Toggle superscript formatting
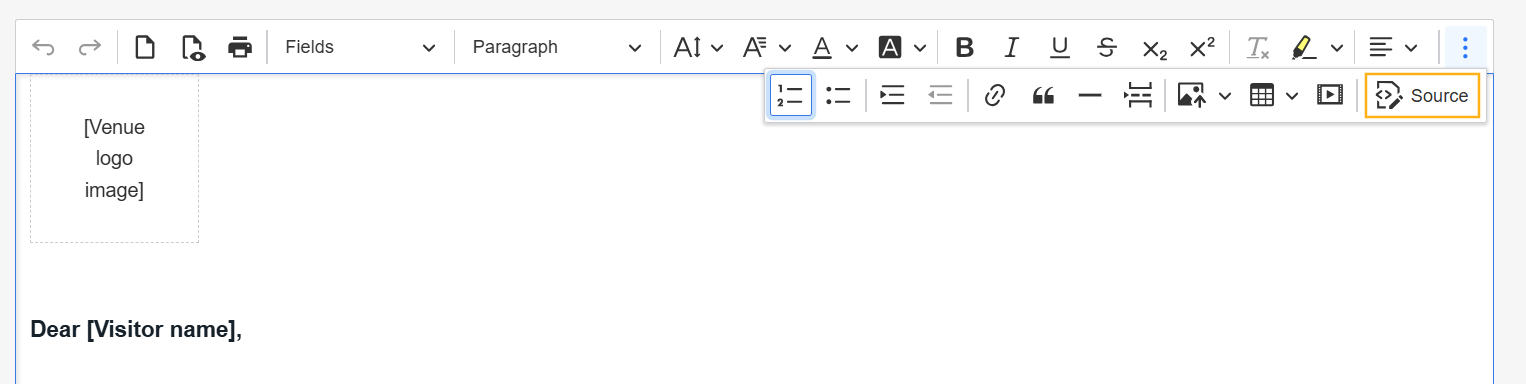 [x=1201, y=47]
